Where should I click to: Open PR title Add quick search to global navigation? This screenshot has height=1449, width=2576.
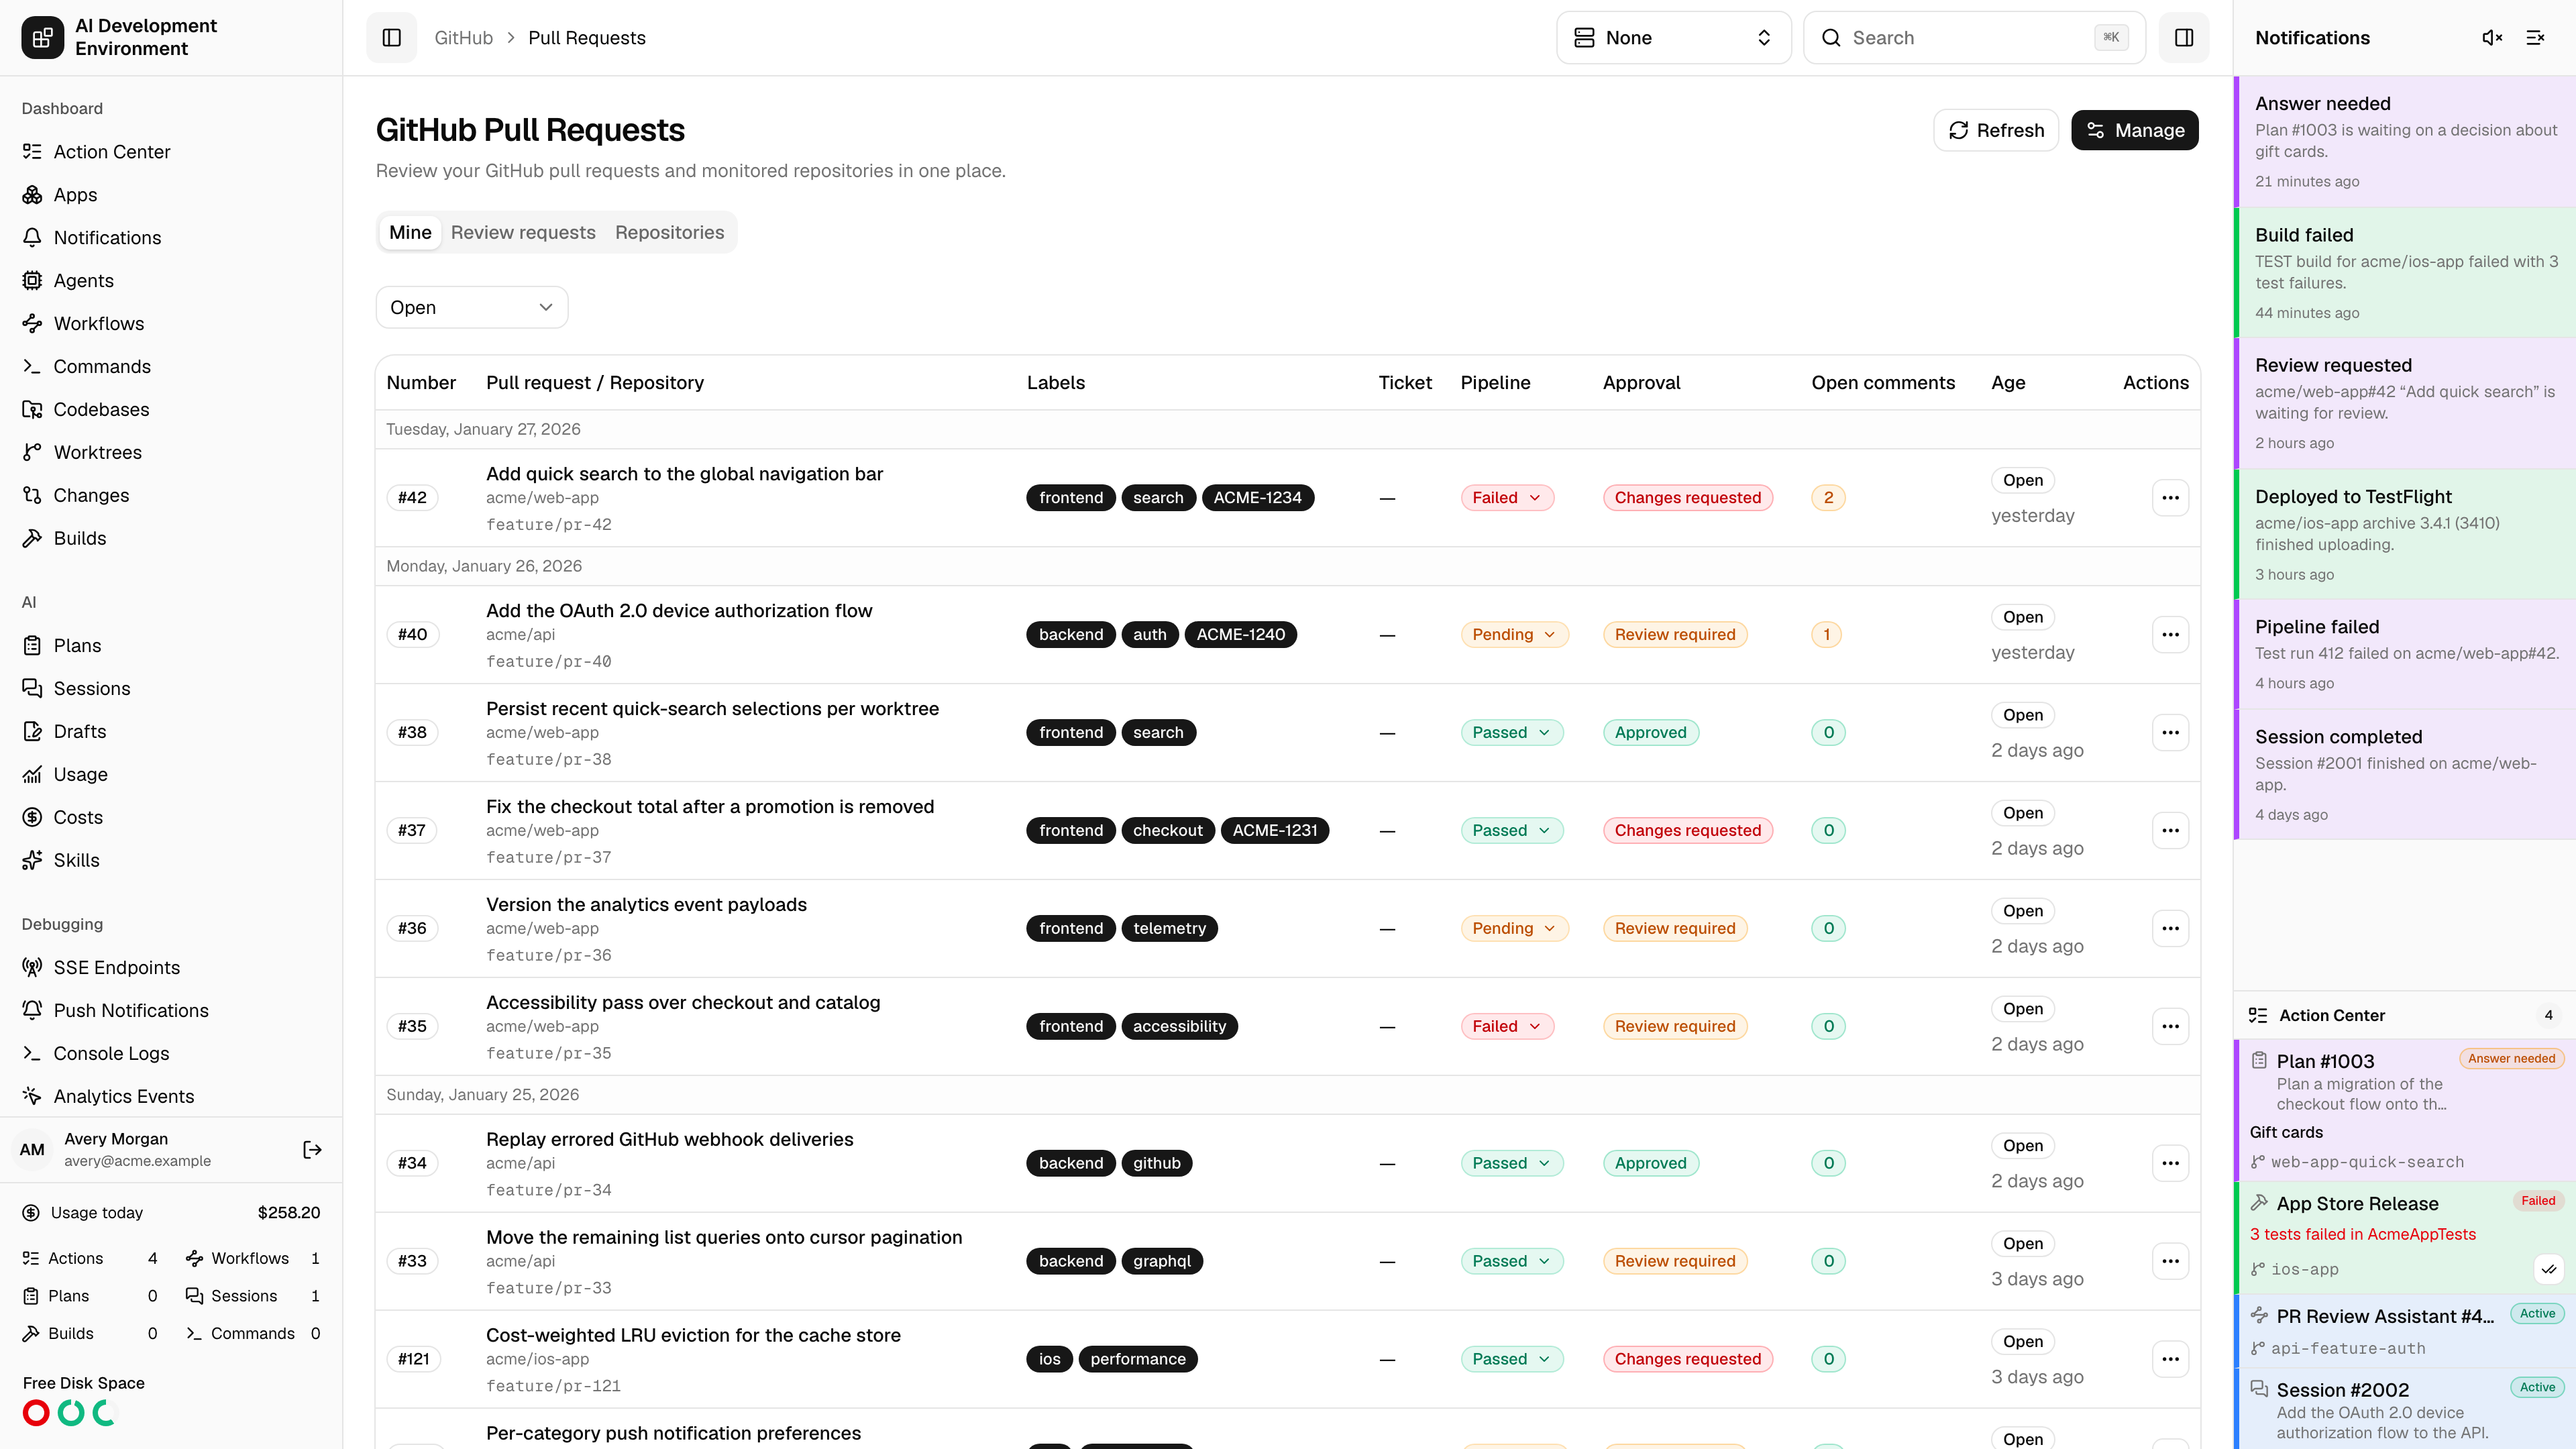click(684, 474)
